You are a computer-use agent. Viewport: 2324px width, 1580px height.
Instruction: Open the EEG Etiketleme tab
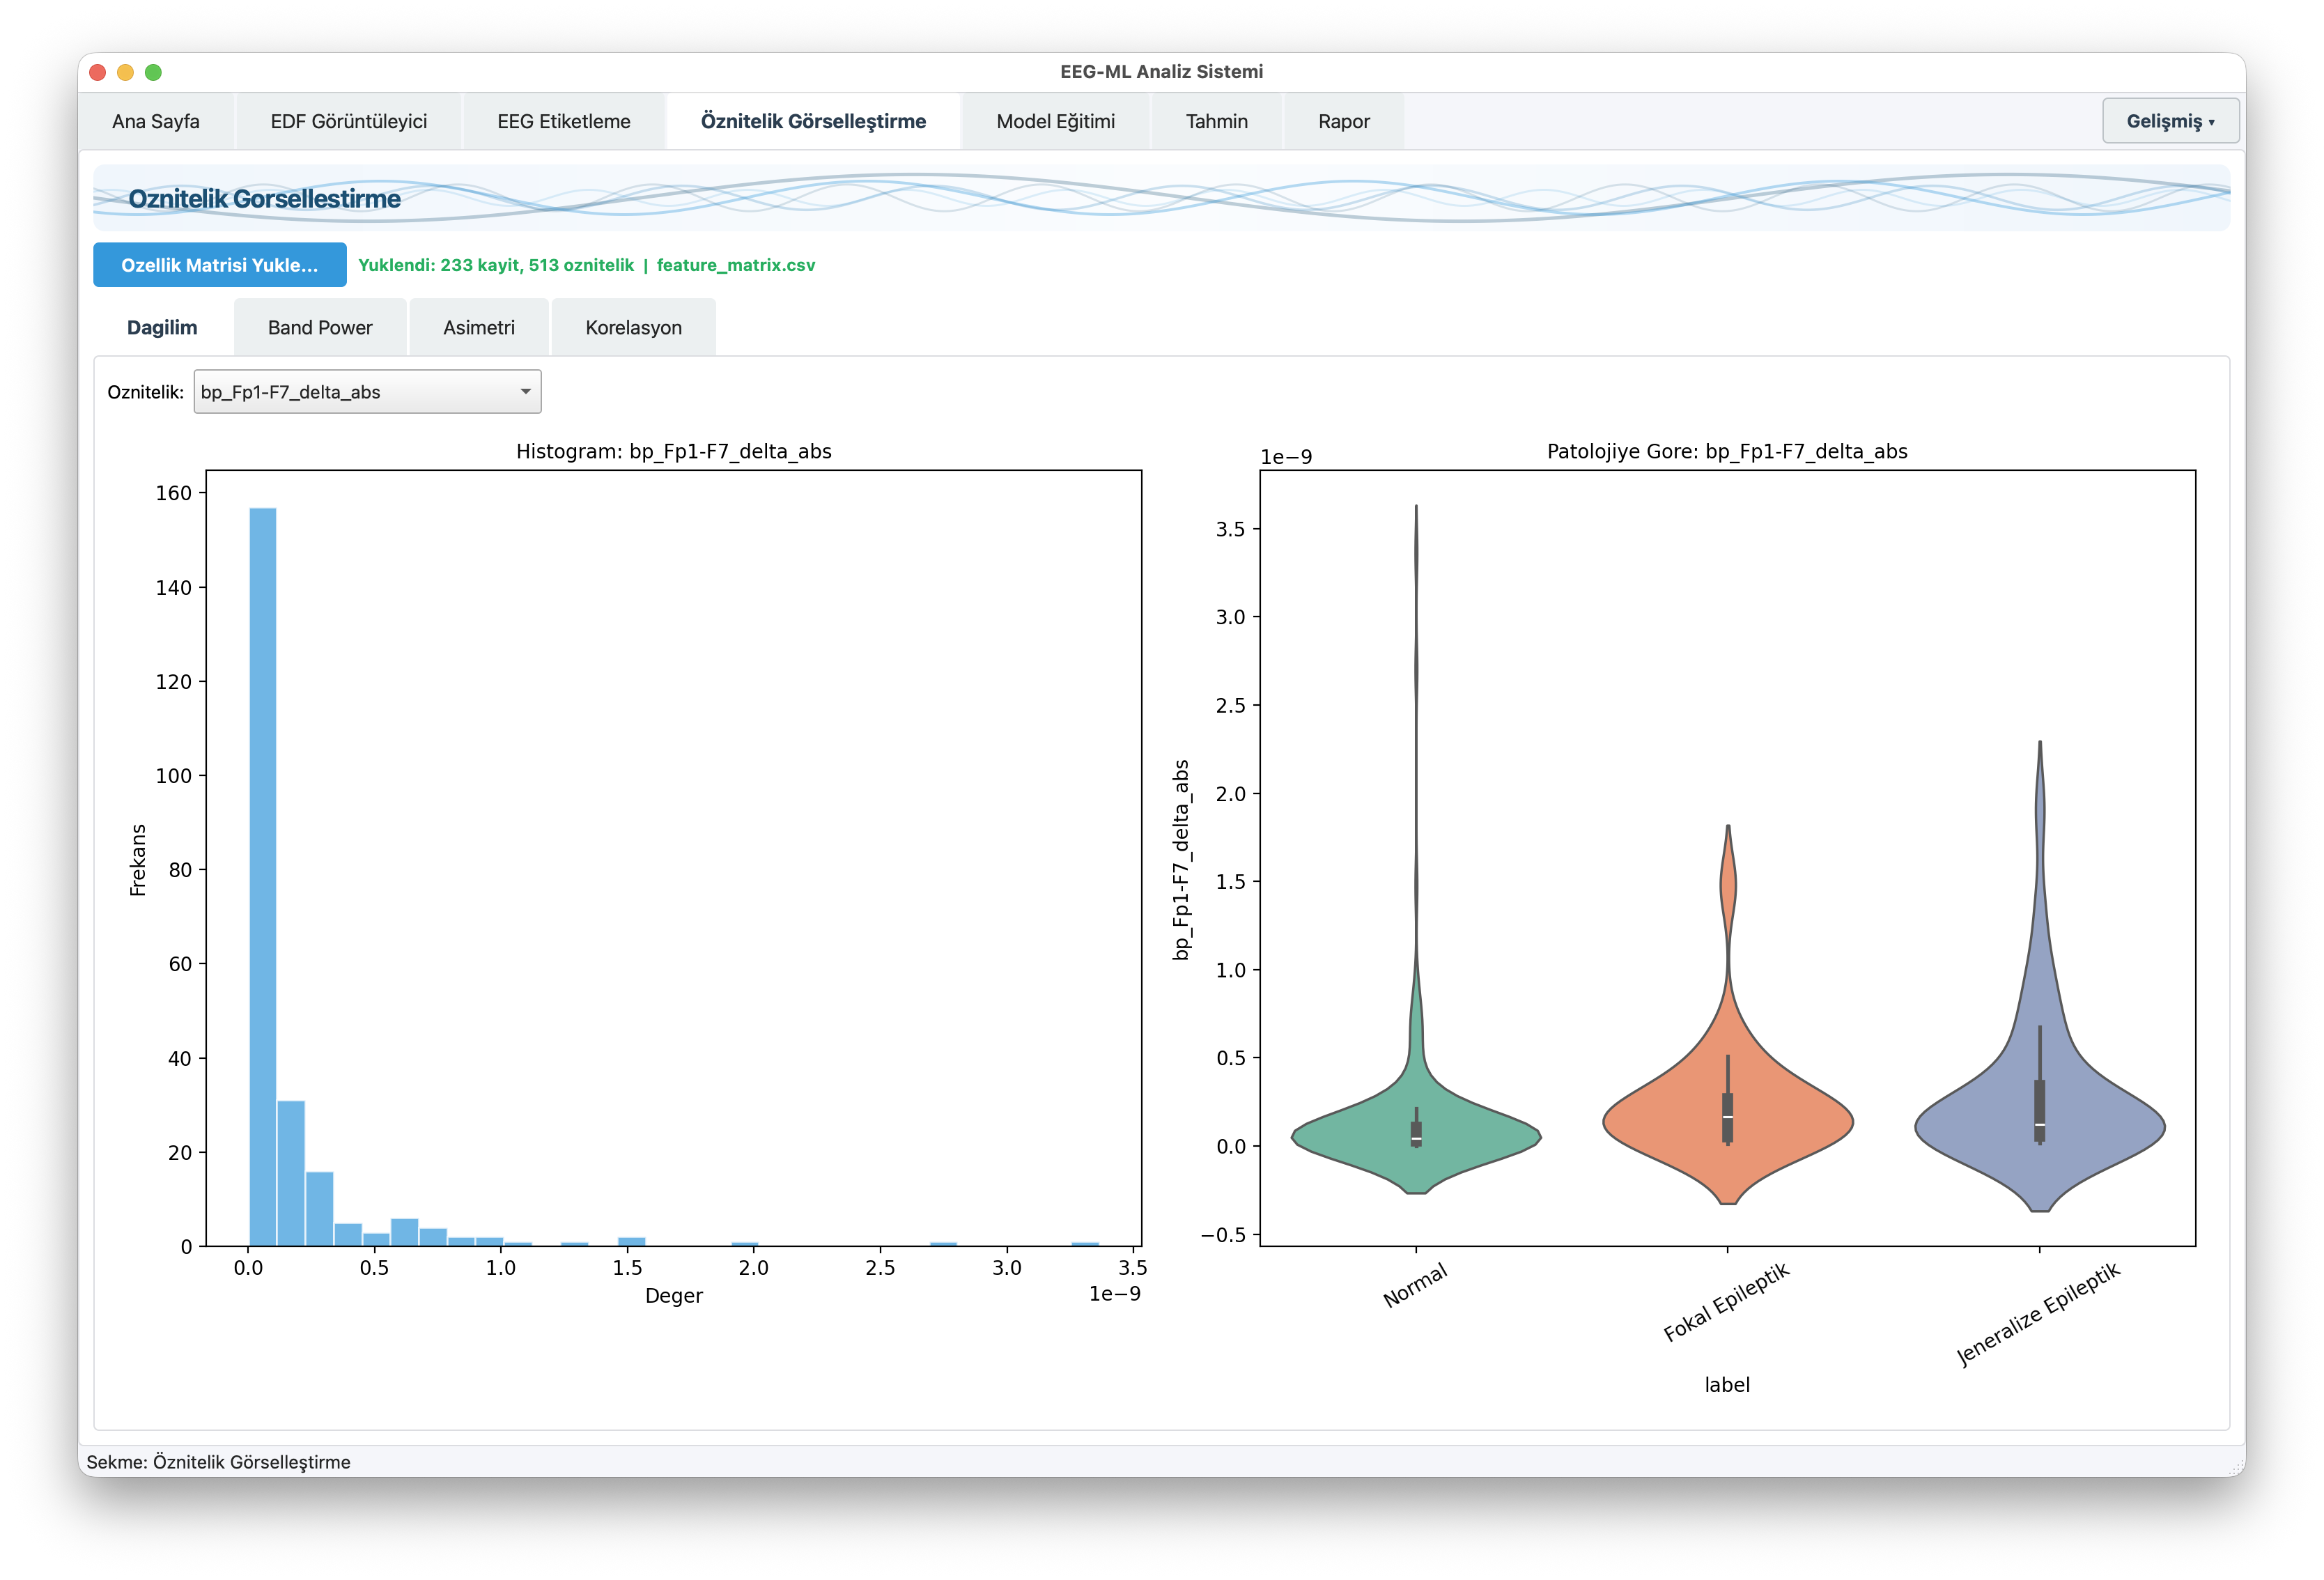click(563, 121)
